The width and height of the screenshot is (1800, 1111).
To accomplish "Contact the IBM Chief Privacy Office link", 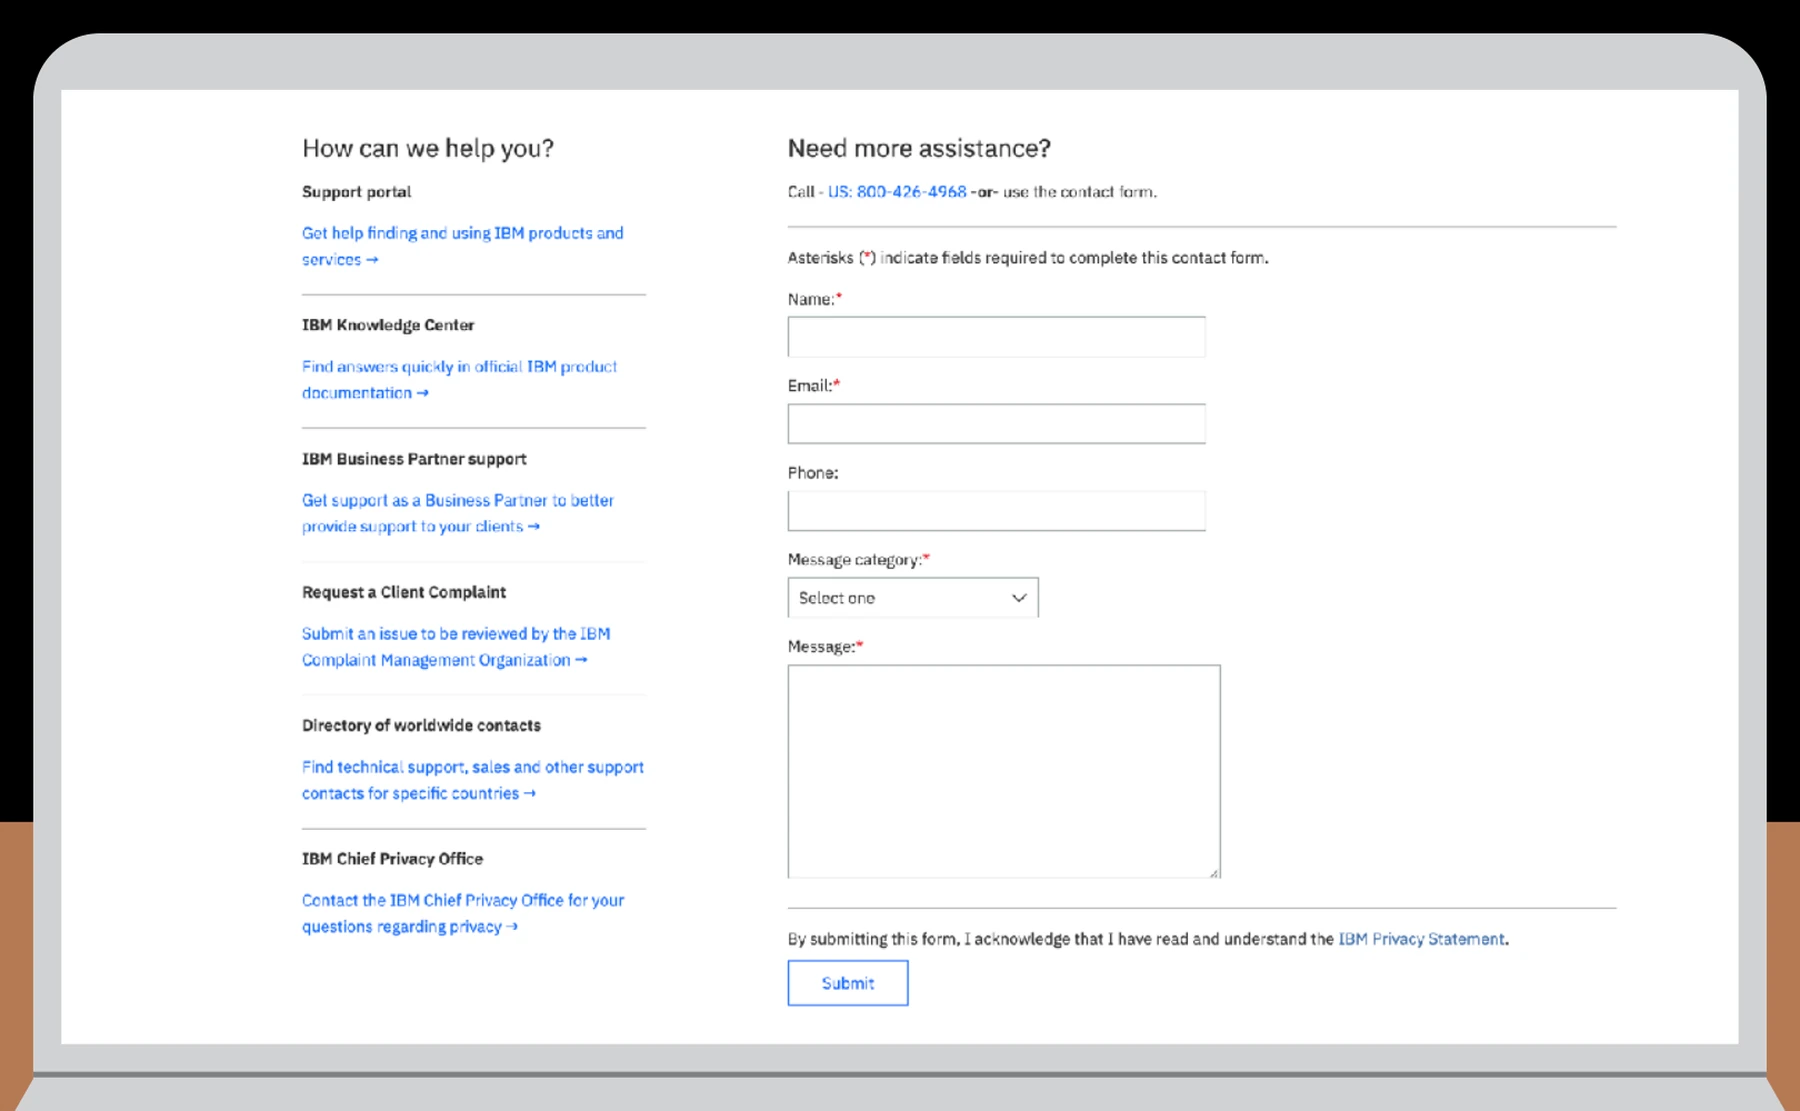I will (x=462, y=913).
